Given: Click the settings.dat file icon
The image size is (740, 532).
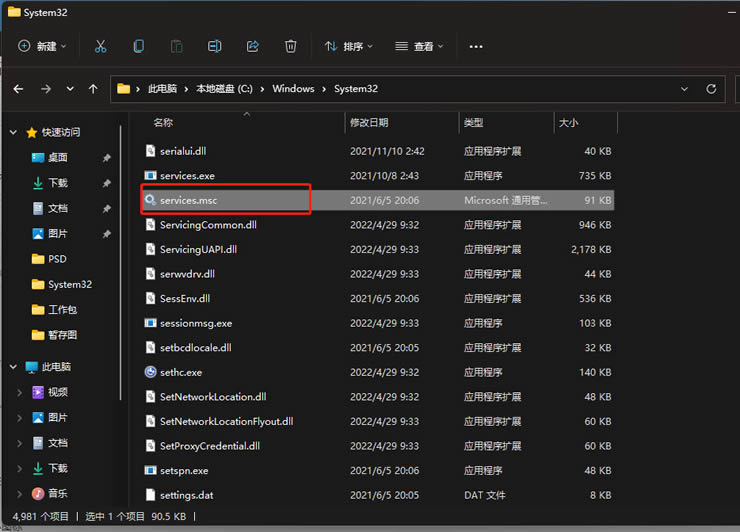Looking at the screenshot, I should pos(150,495).
